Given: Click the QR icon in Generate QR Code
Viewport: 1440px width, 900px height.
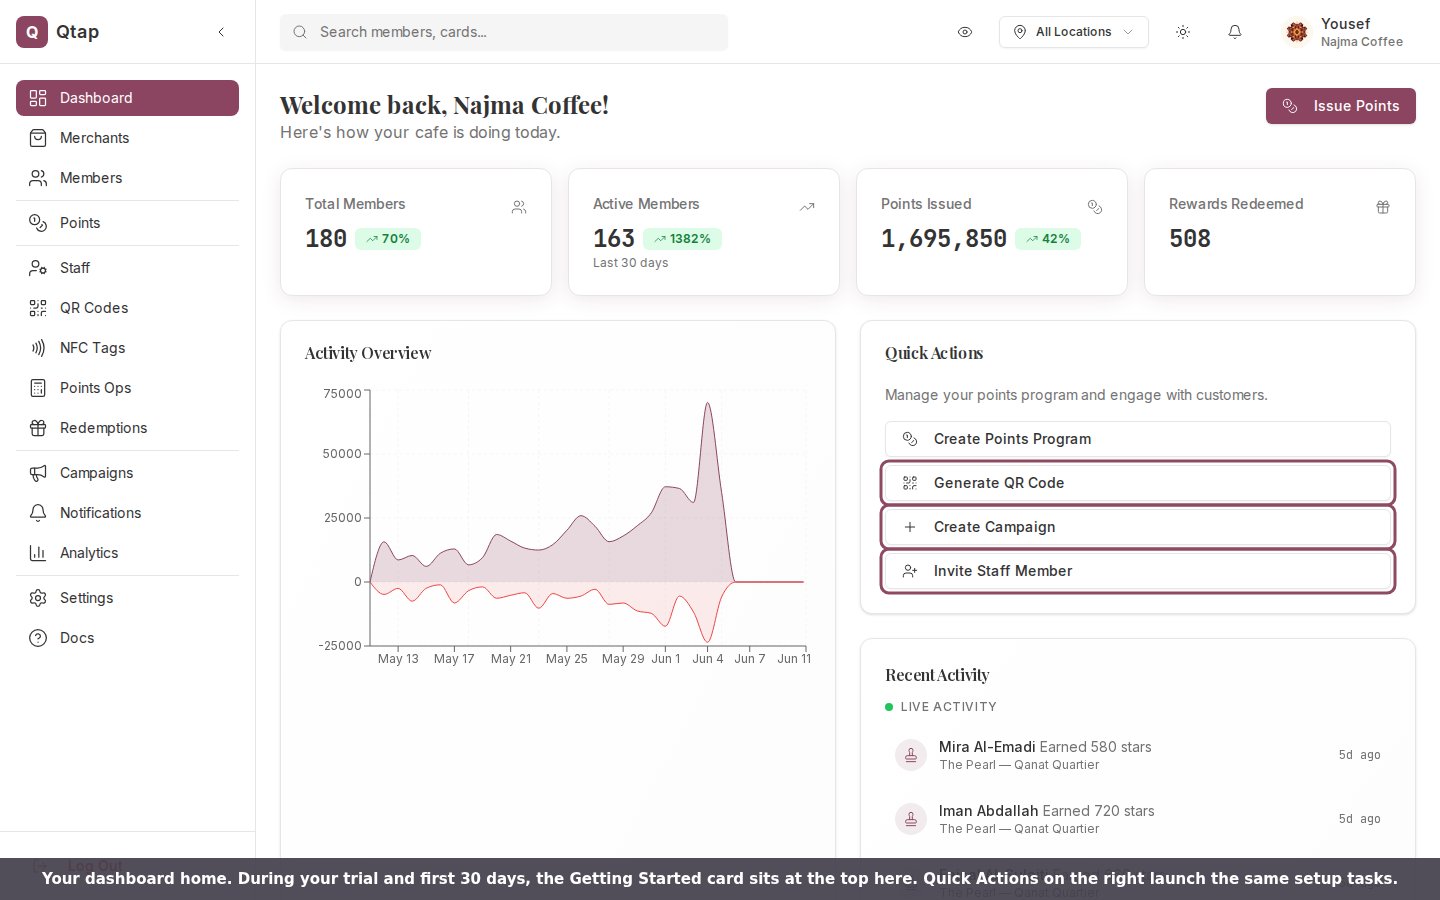Looking at the screenshot, I should 910,483.
